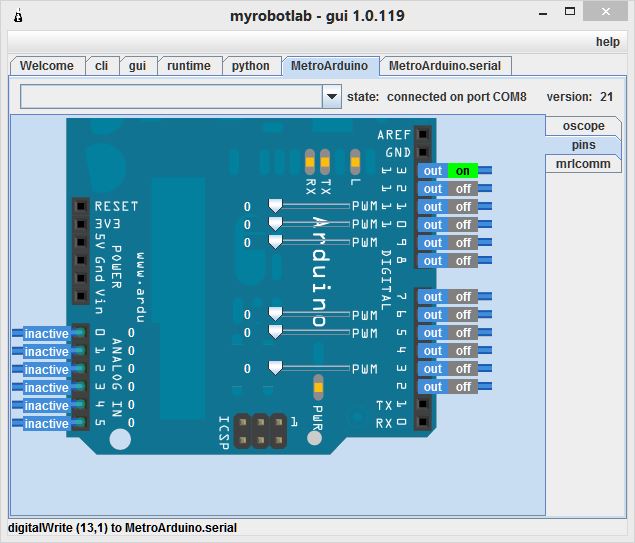The image size is (635, 543).
Task: Switch to the python tab
Action: [250, 66]
